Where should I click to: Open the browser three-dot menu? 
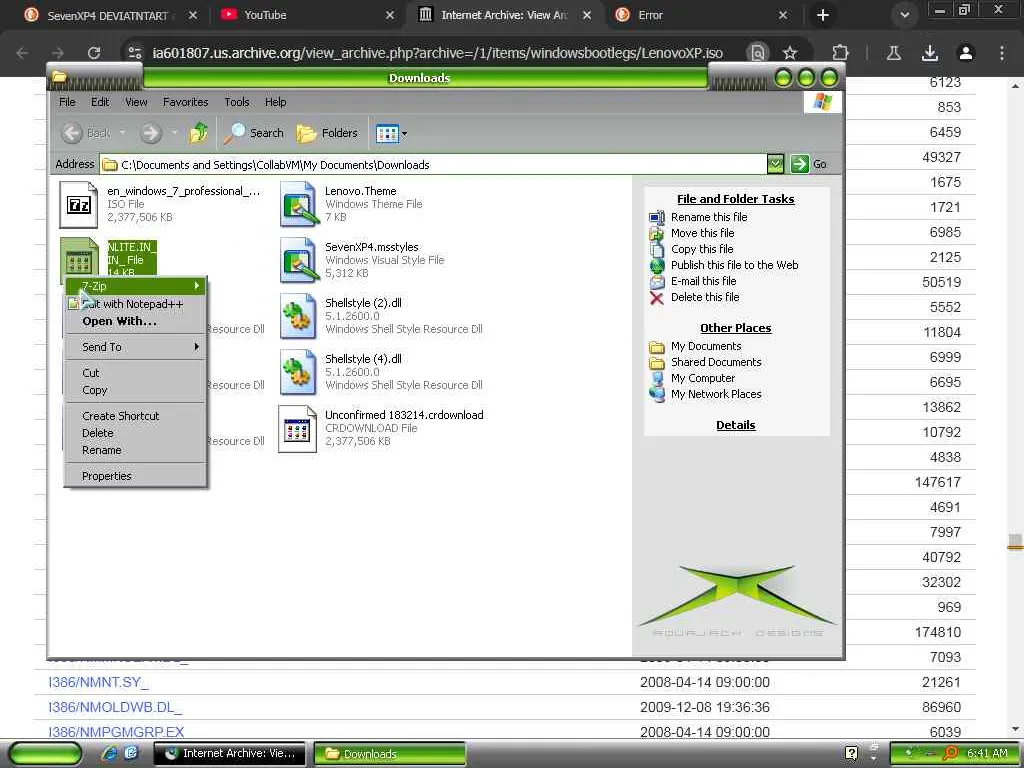point(1002,53)
